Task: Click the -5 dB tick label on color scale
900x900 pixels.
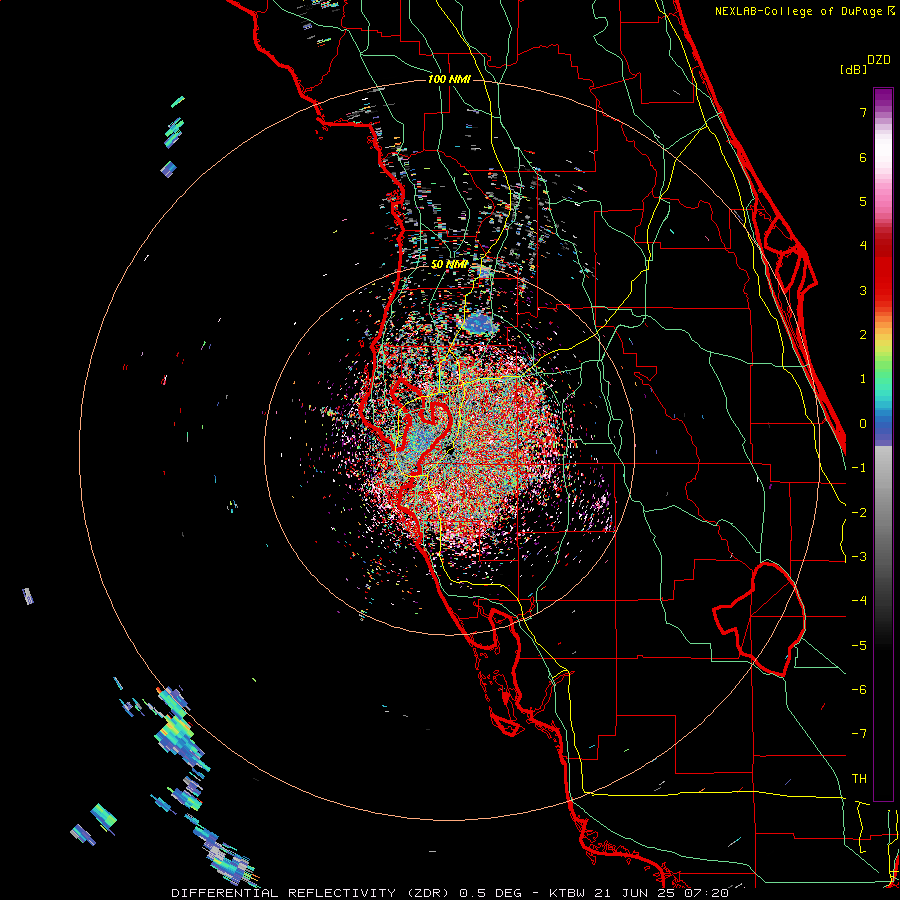Action: (x=859, y=646)
